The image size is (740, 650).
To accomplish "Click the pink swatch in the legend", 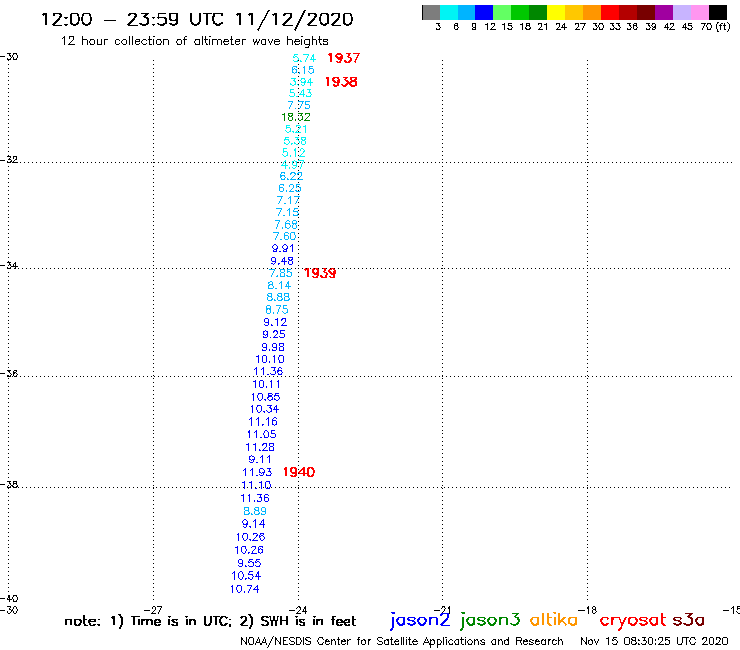I will (700, 12).
